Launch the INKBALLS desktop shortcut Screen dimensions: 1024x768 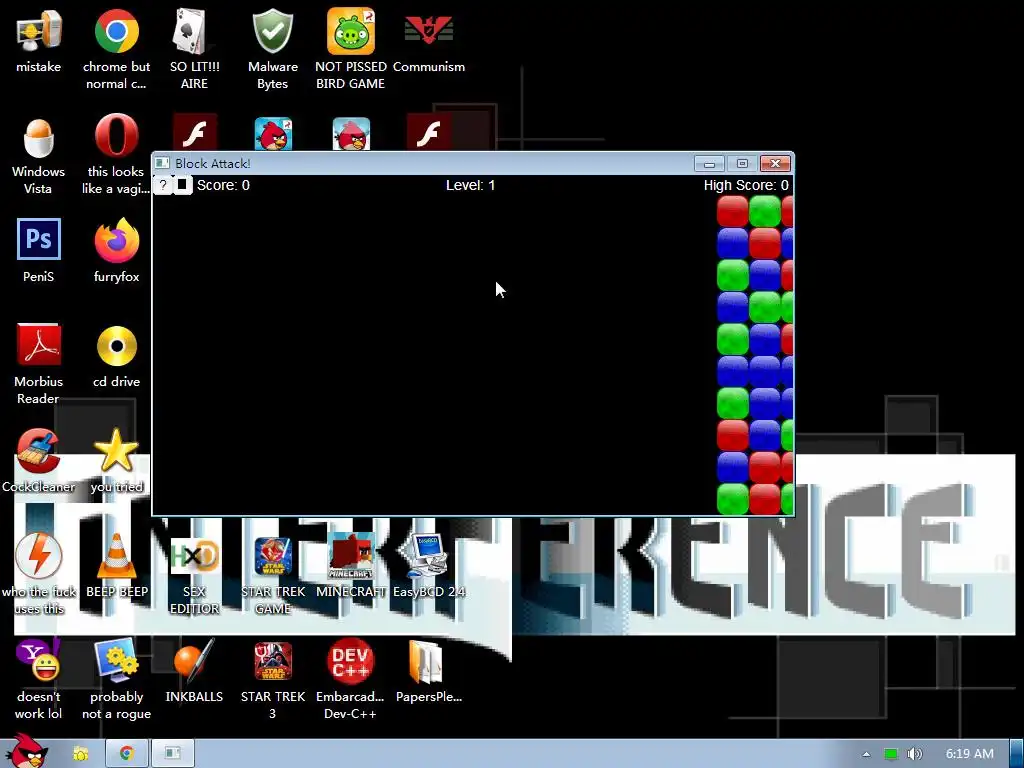194,671
